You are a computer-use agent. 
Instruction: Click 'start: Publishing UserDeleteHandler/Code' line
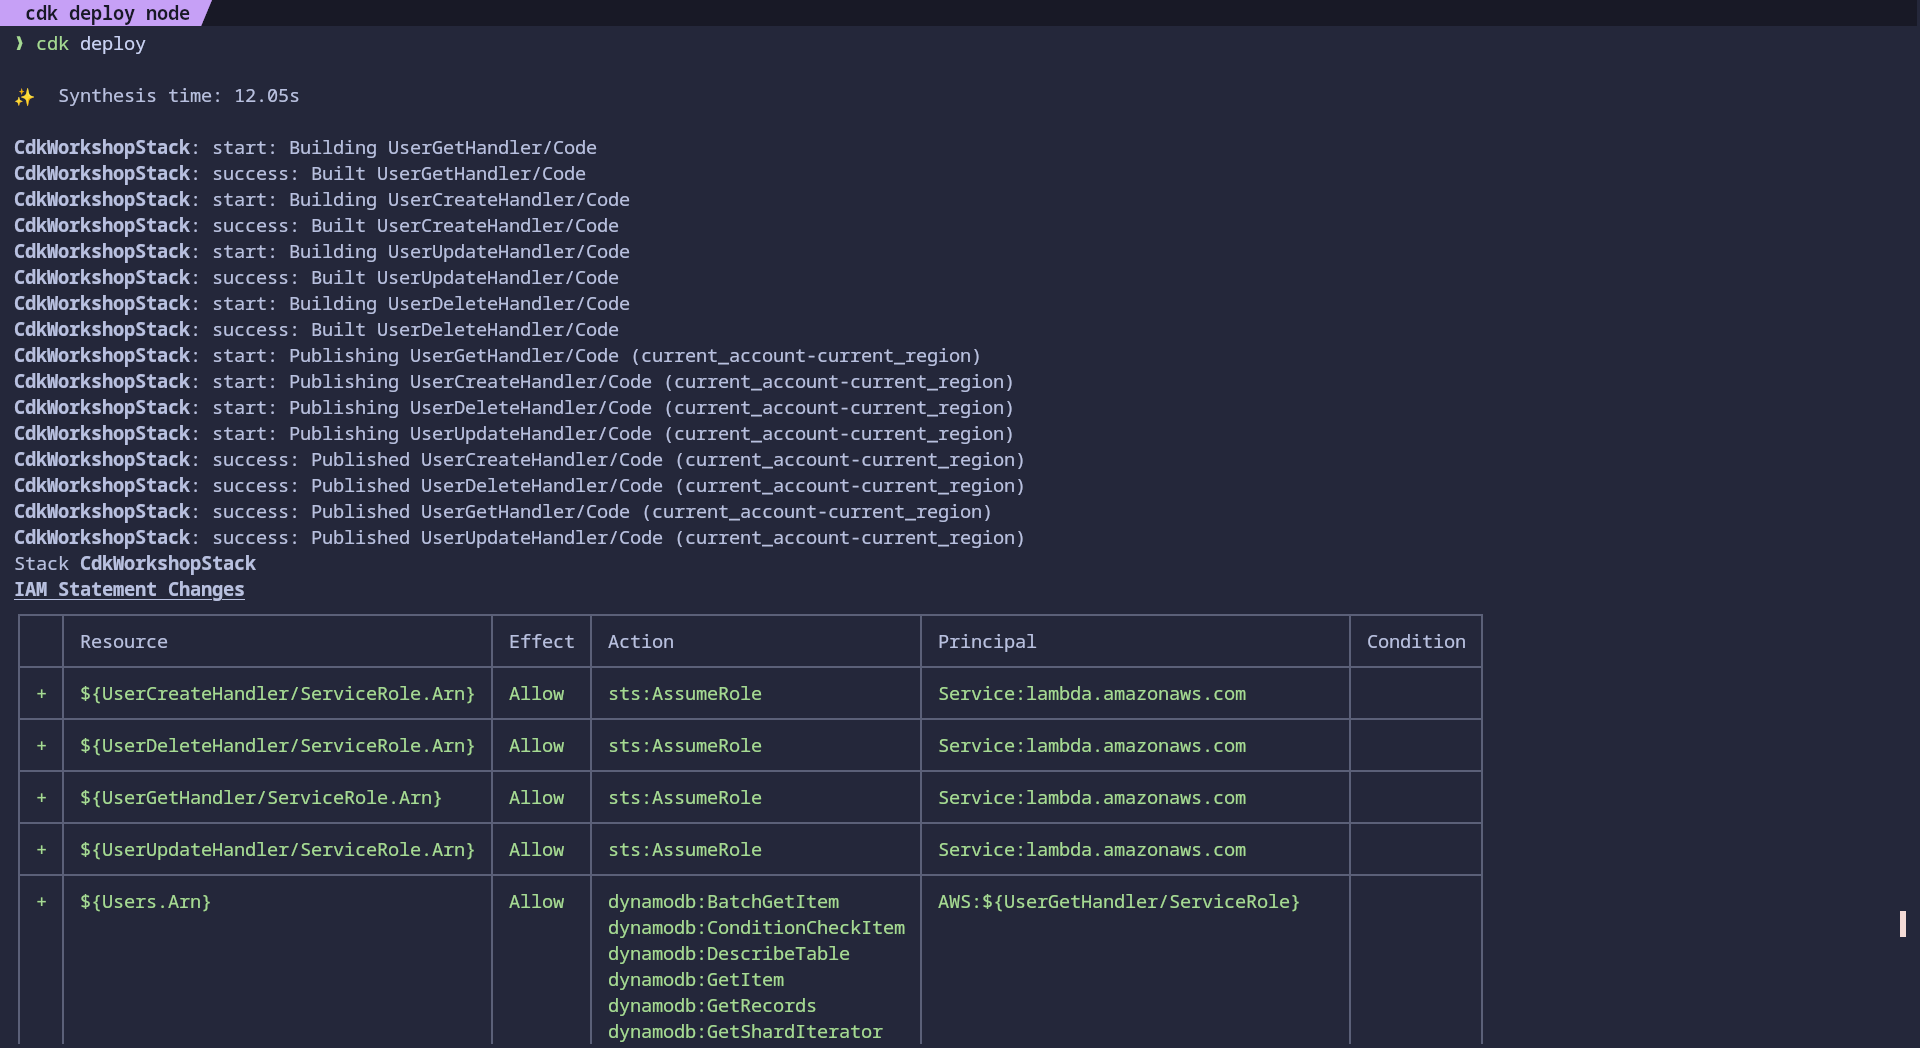[x=514, y=408]
